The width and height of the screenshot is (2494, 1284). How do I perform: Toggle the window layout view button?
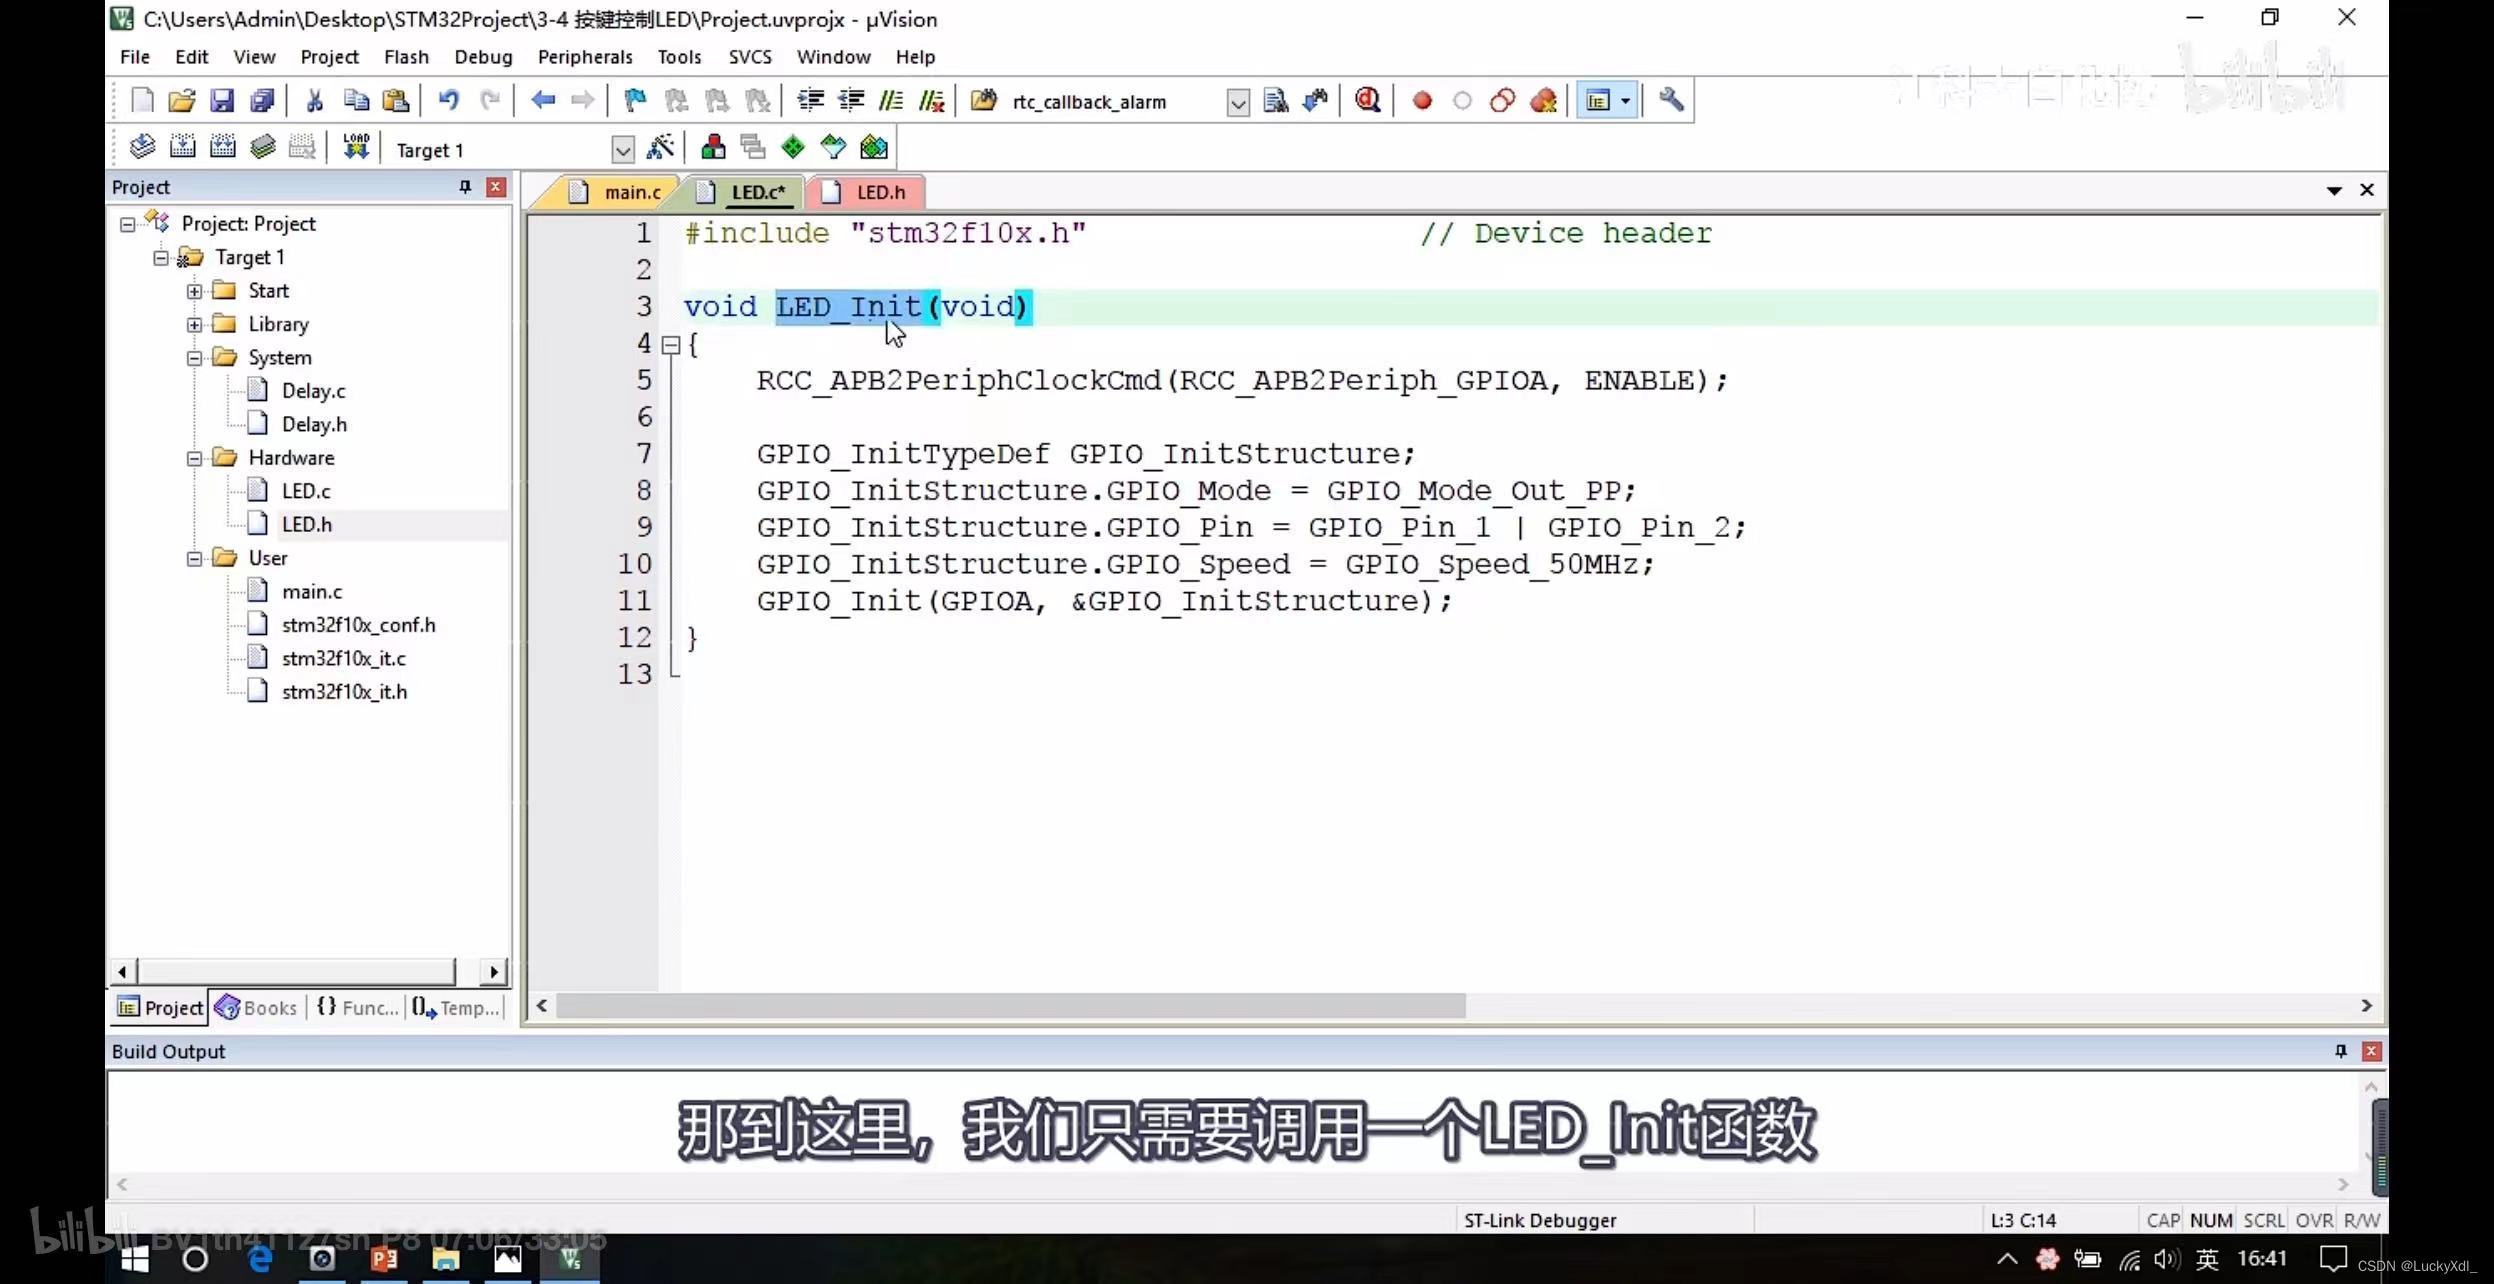(x=1598, y=100)
